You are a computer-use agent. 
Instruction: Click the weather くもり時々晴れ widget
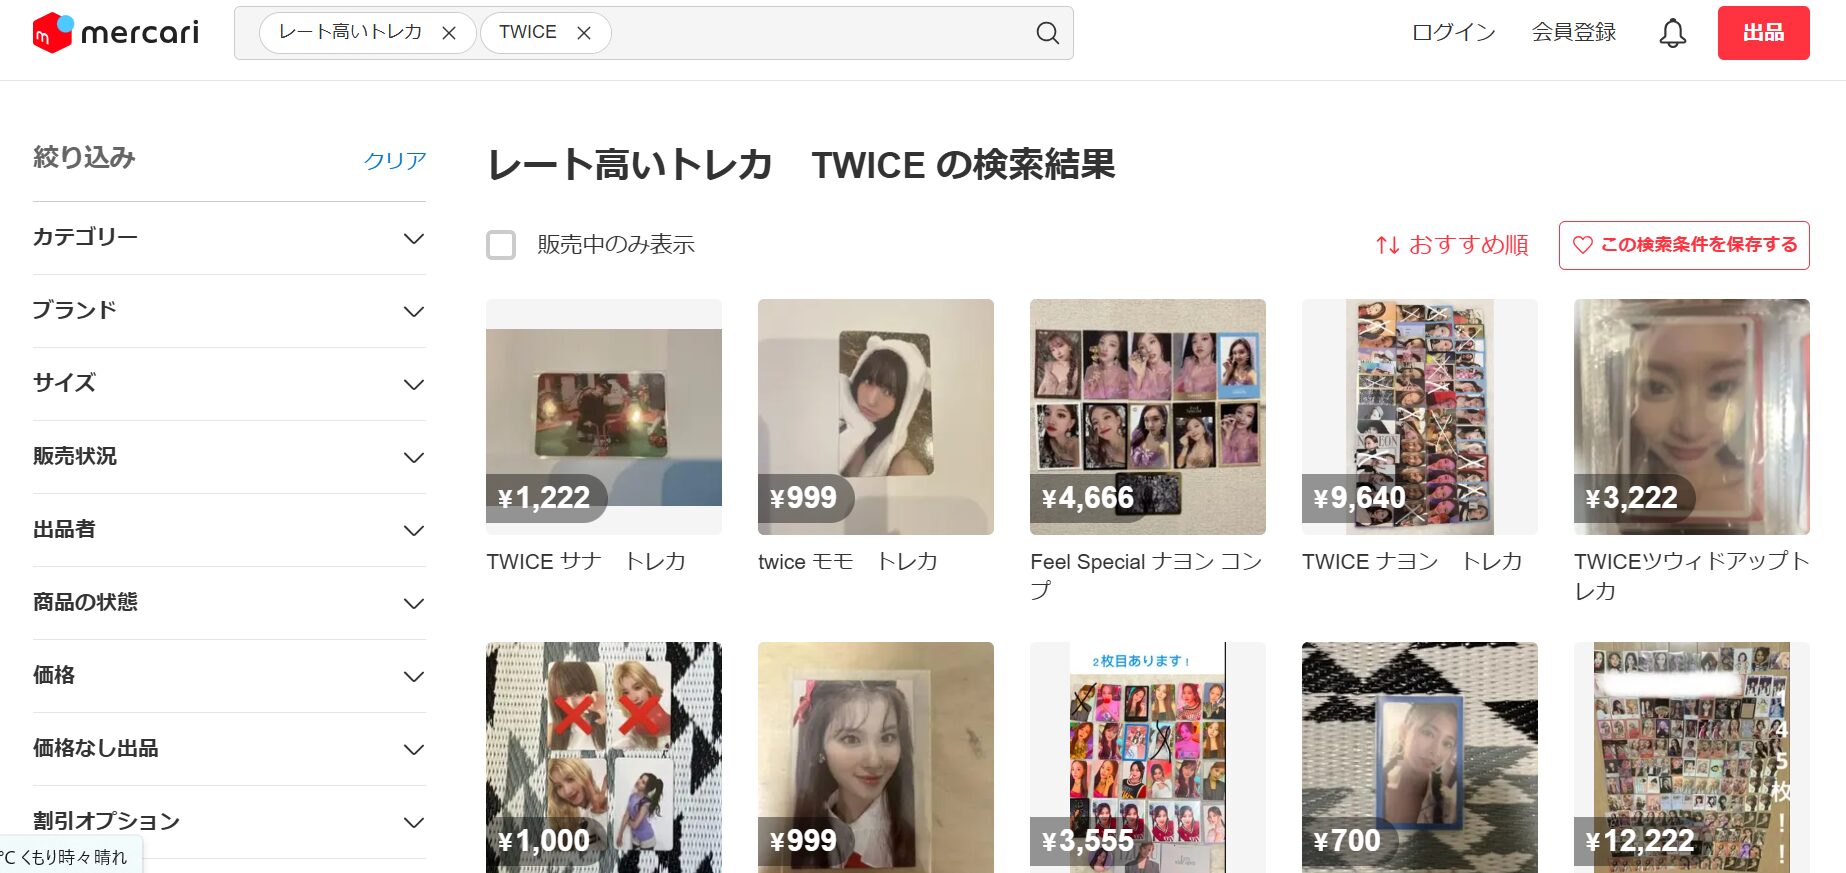tap(70, 857)
